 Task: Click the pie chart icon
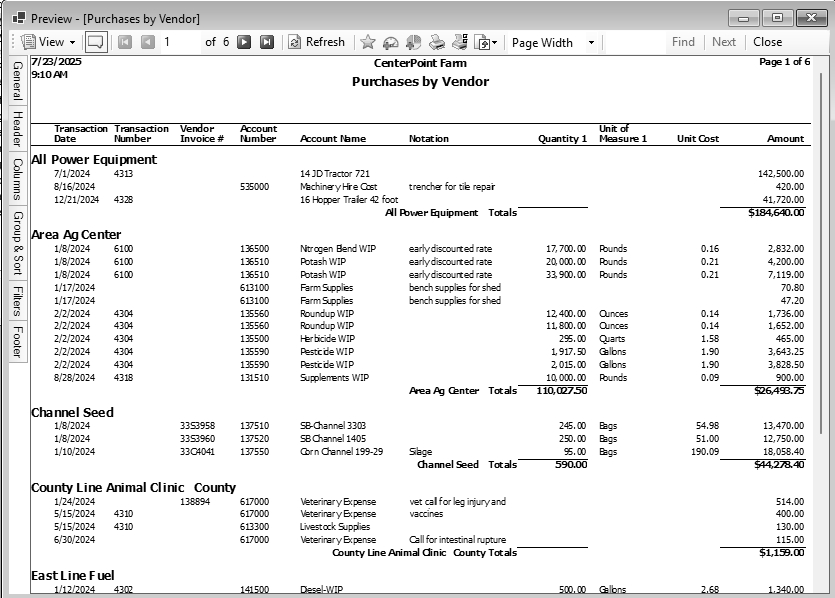coord(413,42)
